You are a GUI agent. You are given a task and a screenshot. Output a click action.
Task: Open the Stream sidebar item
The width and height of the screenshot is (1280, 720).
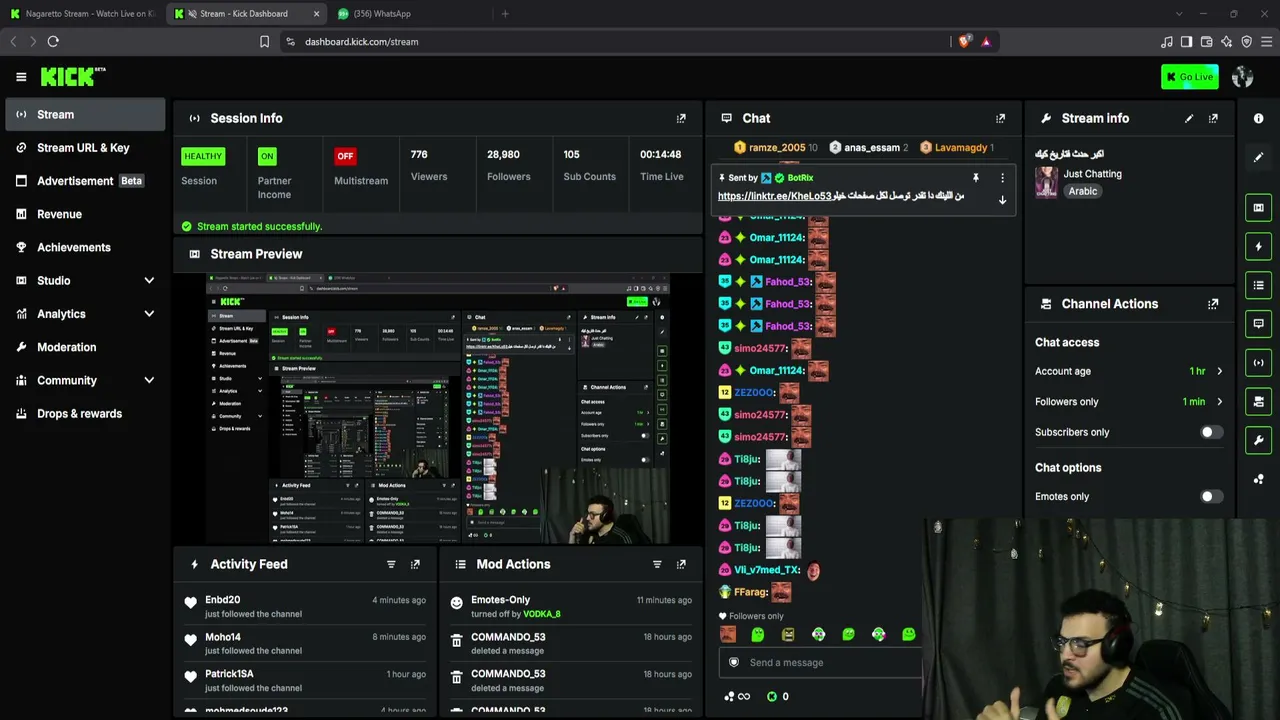pyautogui.click(x=85, y=115)
